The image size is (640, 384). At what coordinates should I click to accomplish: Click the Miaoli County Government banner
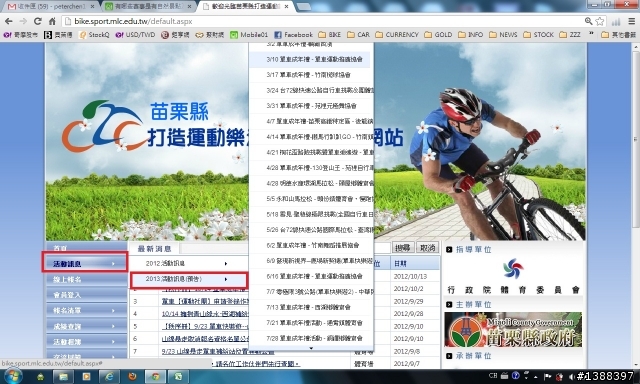point(513,330)
